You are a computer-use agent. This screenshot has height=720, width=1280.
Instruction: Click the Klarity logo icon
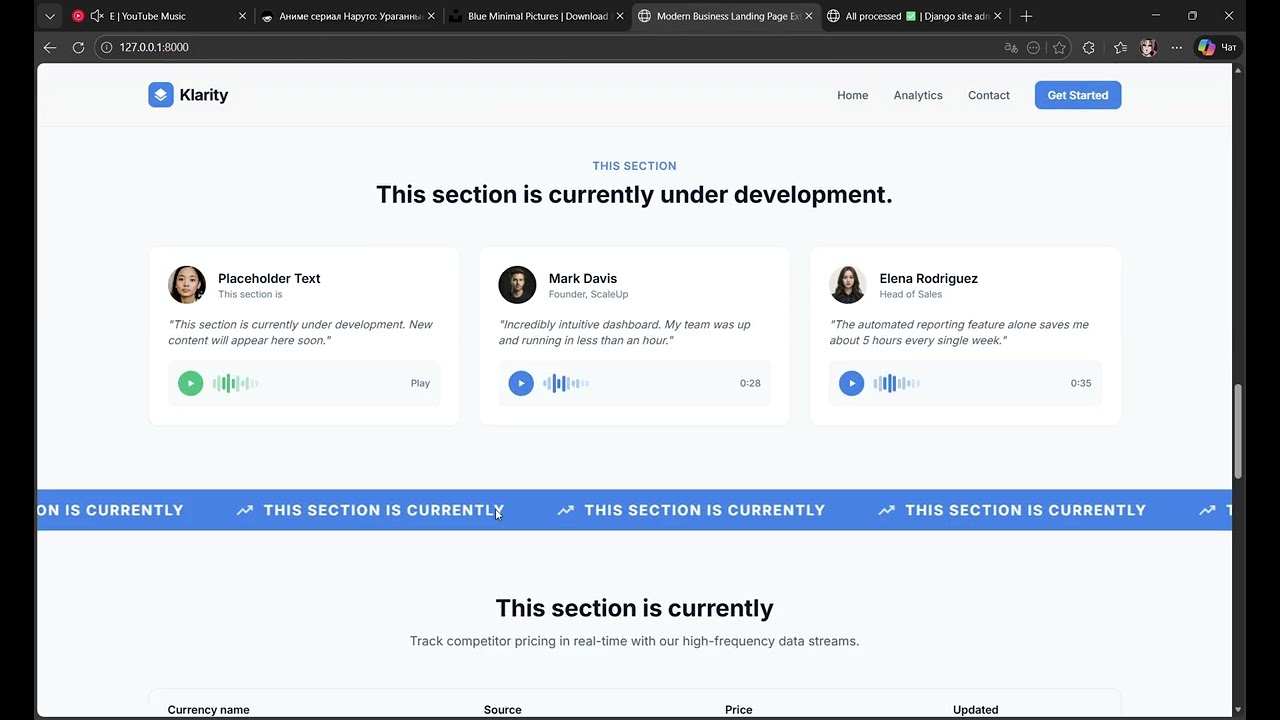(x=161, y=95)
